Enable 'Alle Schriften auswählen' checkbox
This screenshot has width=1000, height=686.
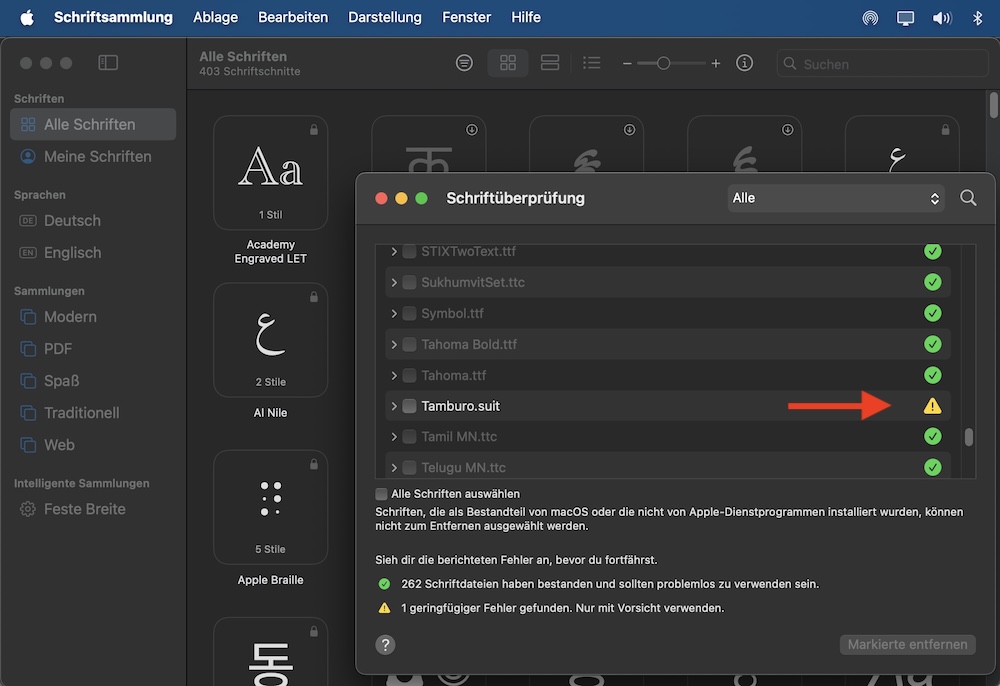(381, 494)
